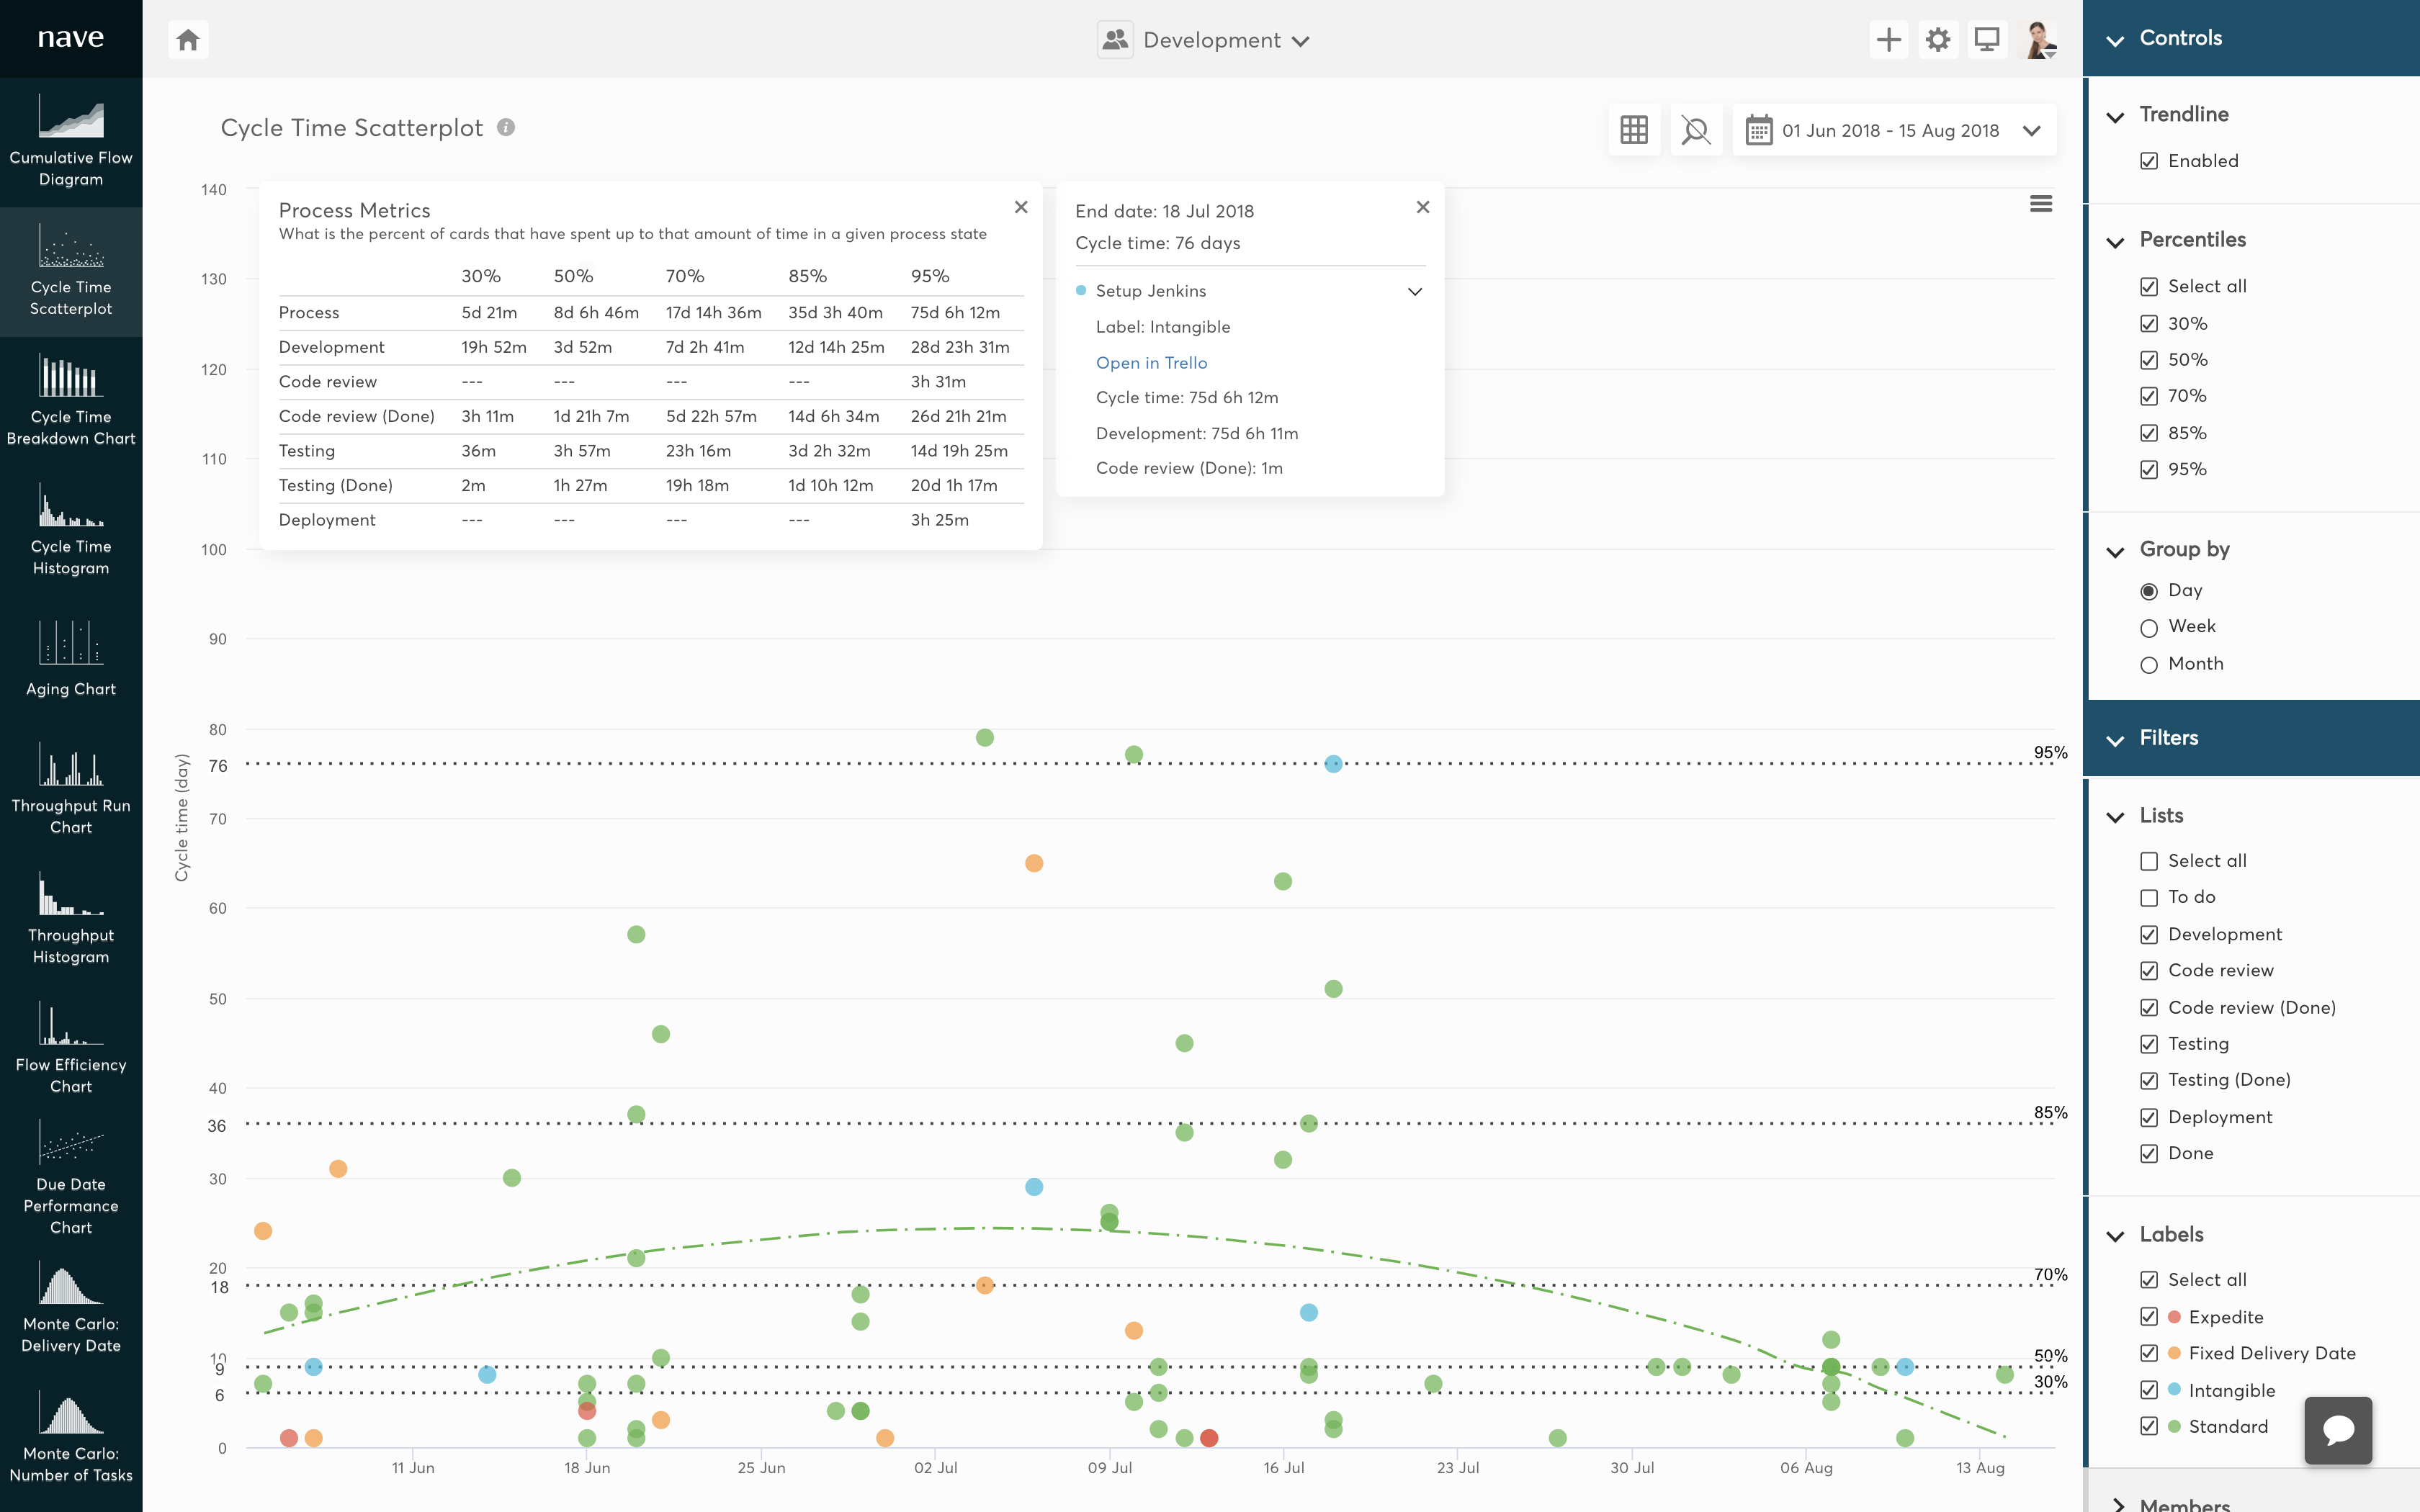The height and width of the screenshot is (1512, 2420).
Task: Uncheck the 85% percentile option
Action: [x=2151, y=432]
